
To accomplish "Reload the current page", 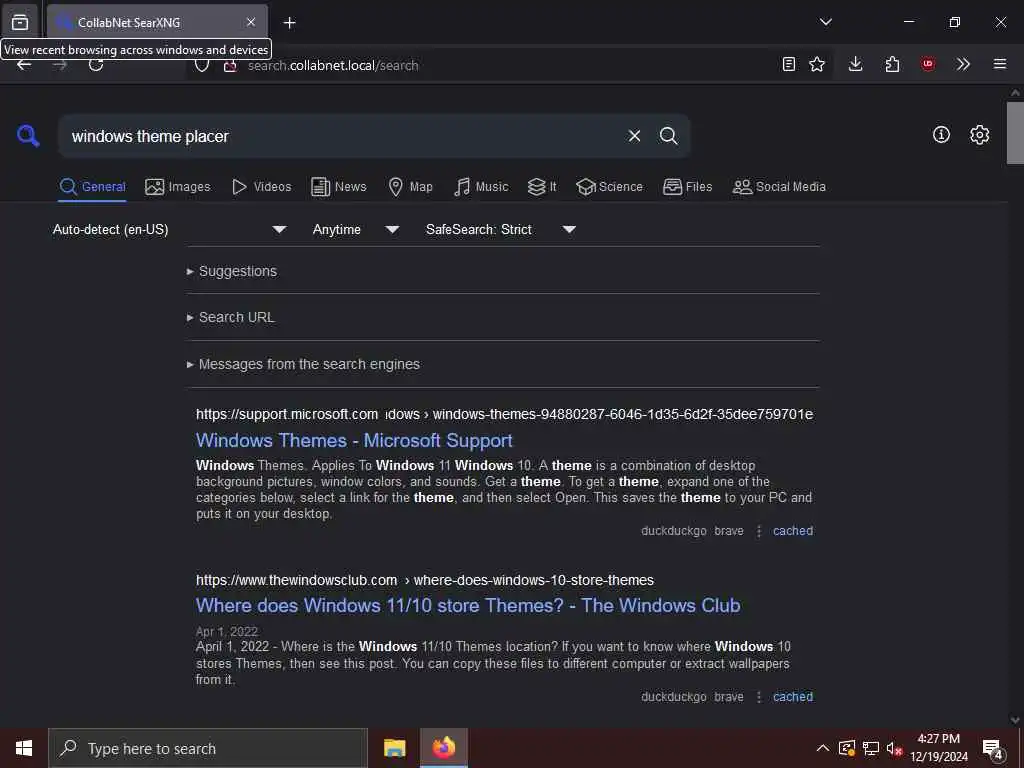I will click(x=96, y=65).
